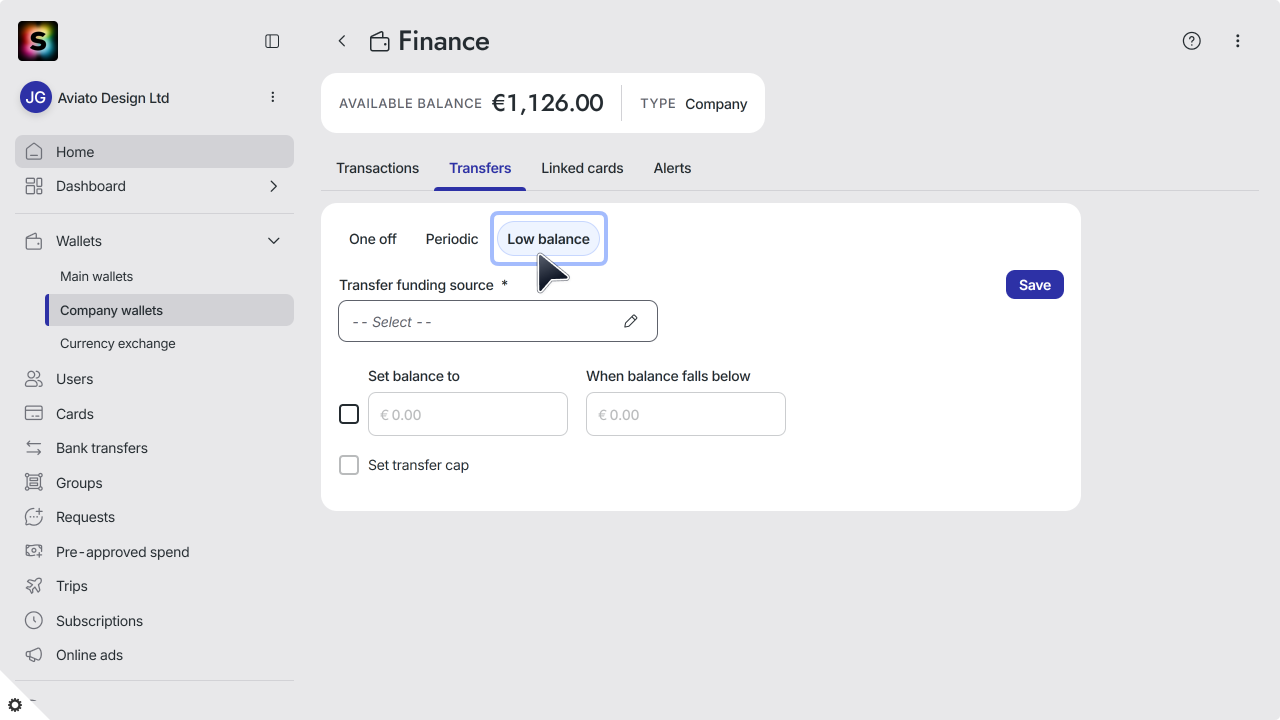Screen dimensions: 1280x720
Task: Choose the Periodic transfer option
Action: pyautogui.click(x=452, y=239)
